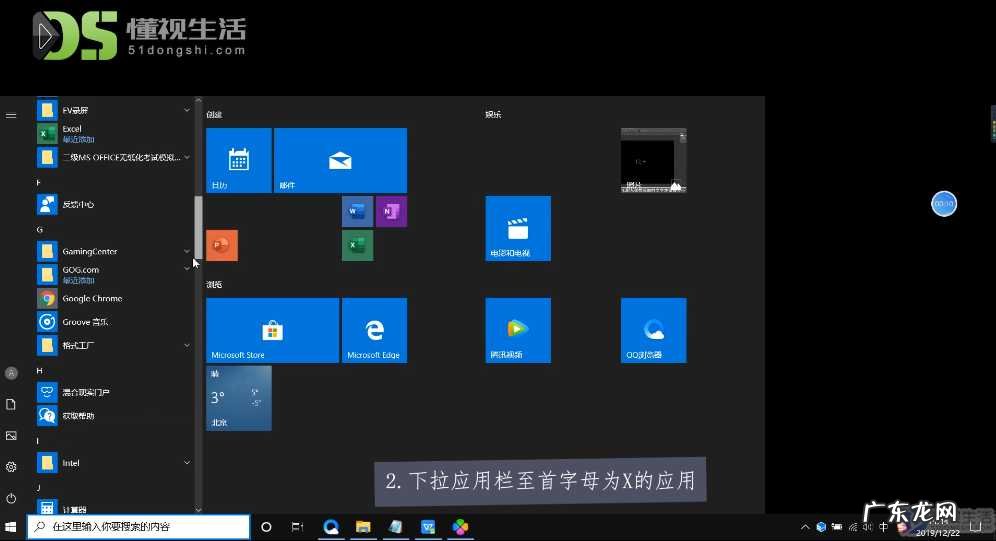Open 混合现实门户 (Mixed Reality Portal) app
The height and width of the screenshot is (541, 996).
(x=112, y=392)
